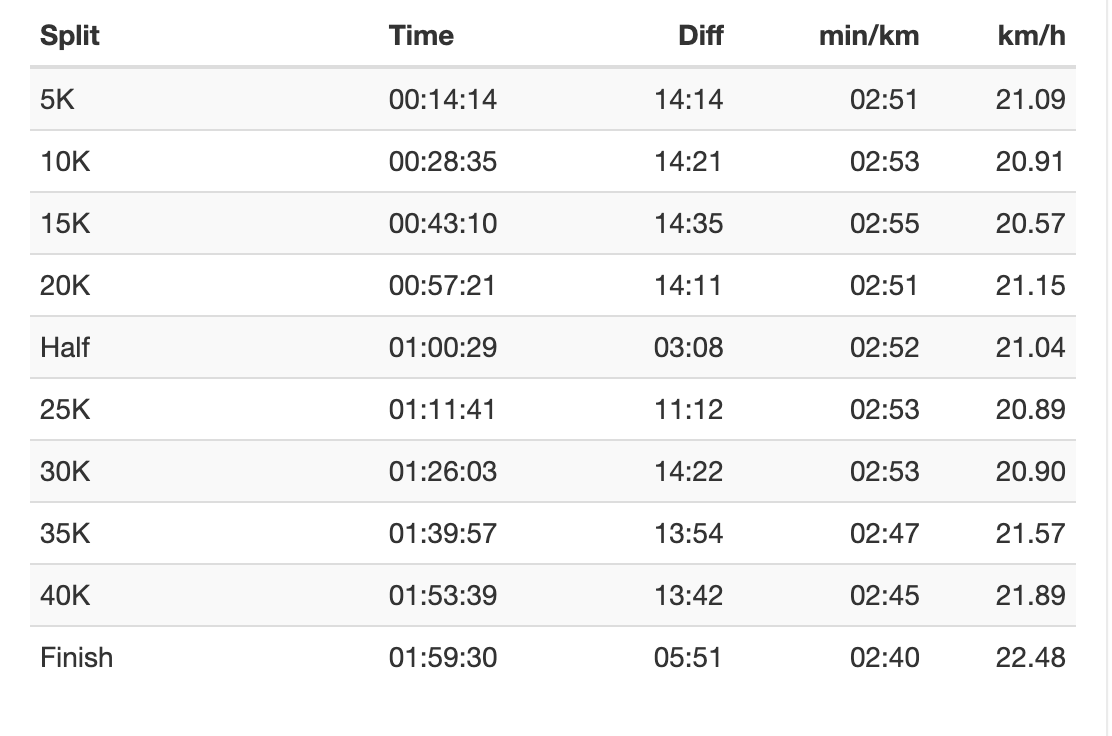Select the 10K time 00:28:35

[443, 161]
